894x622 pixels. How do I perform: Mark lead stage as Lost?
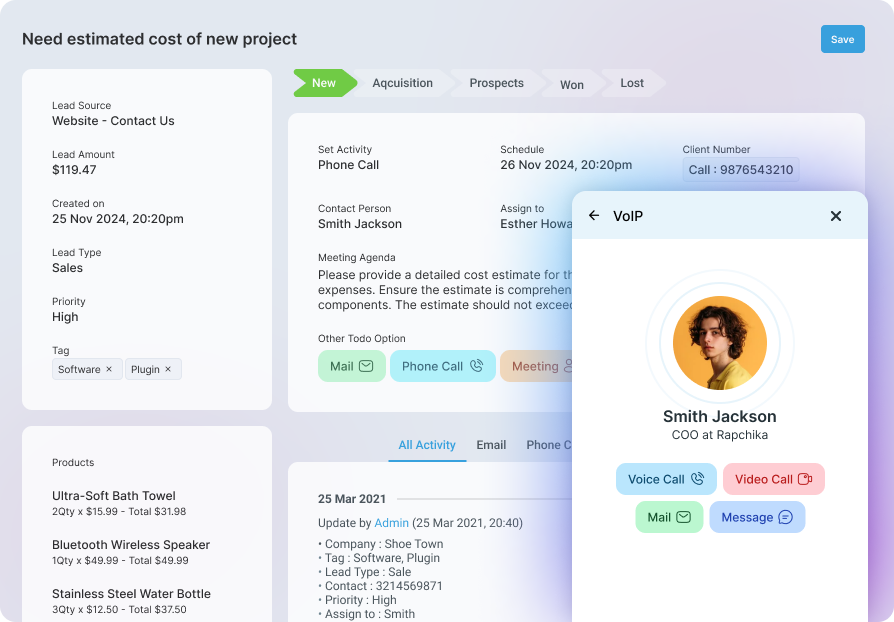631,83
